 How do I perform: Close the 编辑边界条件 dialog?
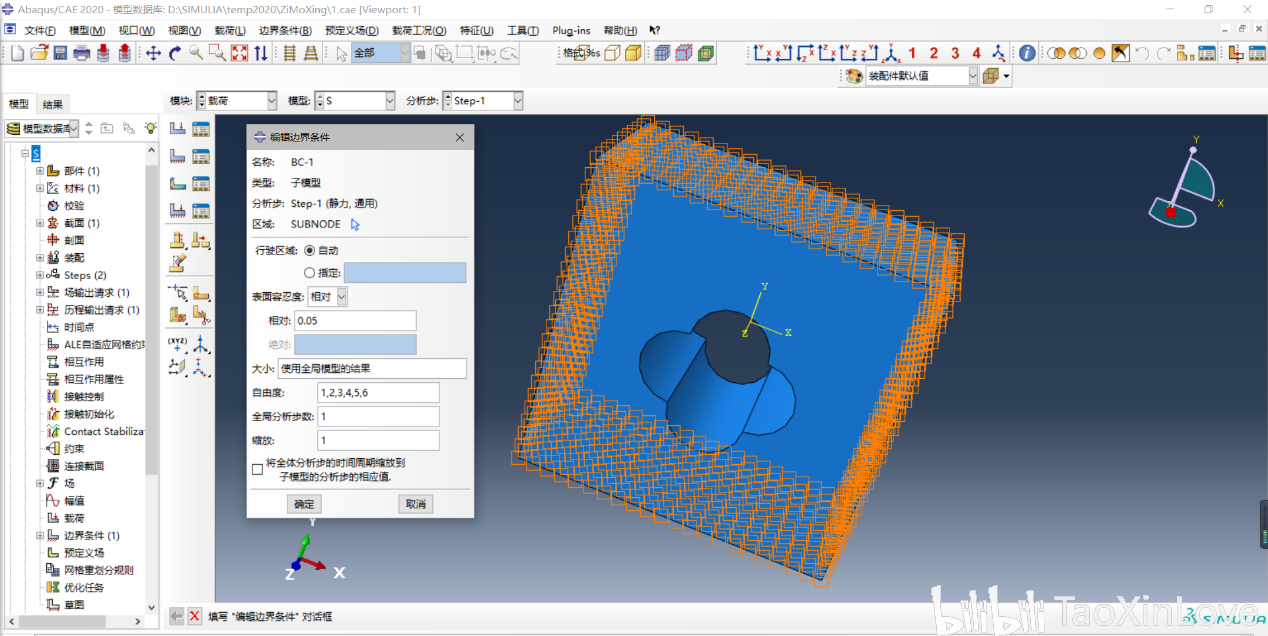[x=460, y=137]
